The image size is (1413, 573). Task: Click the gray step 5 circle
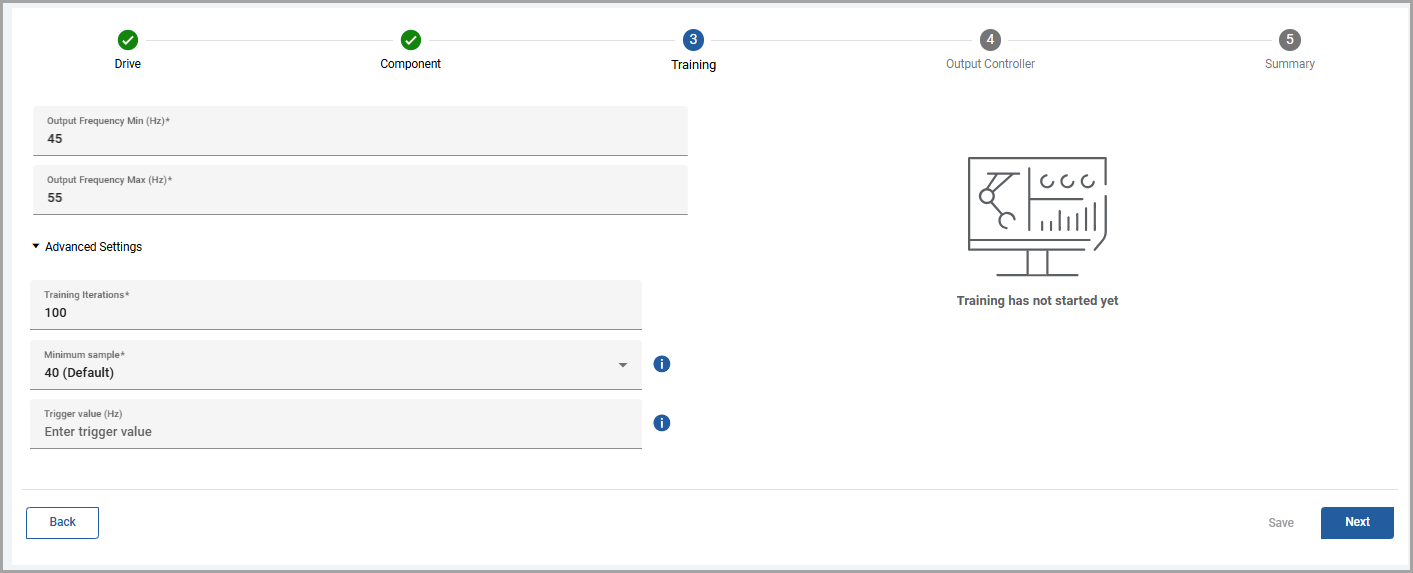(x=1289, y=40)
